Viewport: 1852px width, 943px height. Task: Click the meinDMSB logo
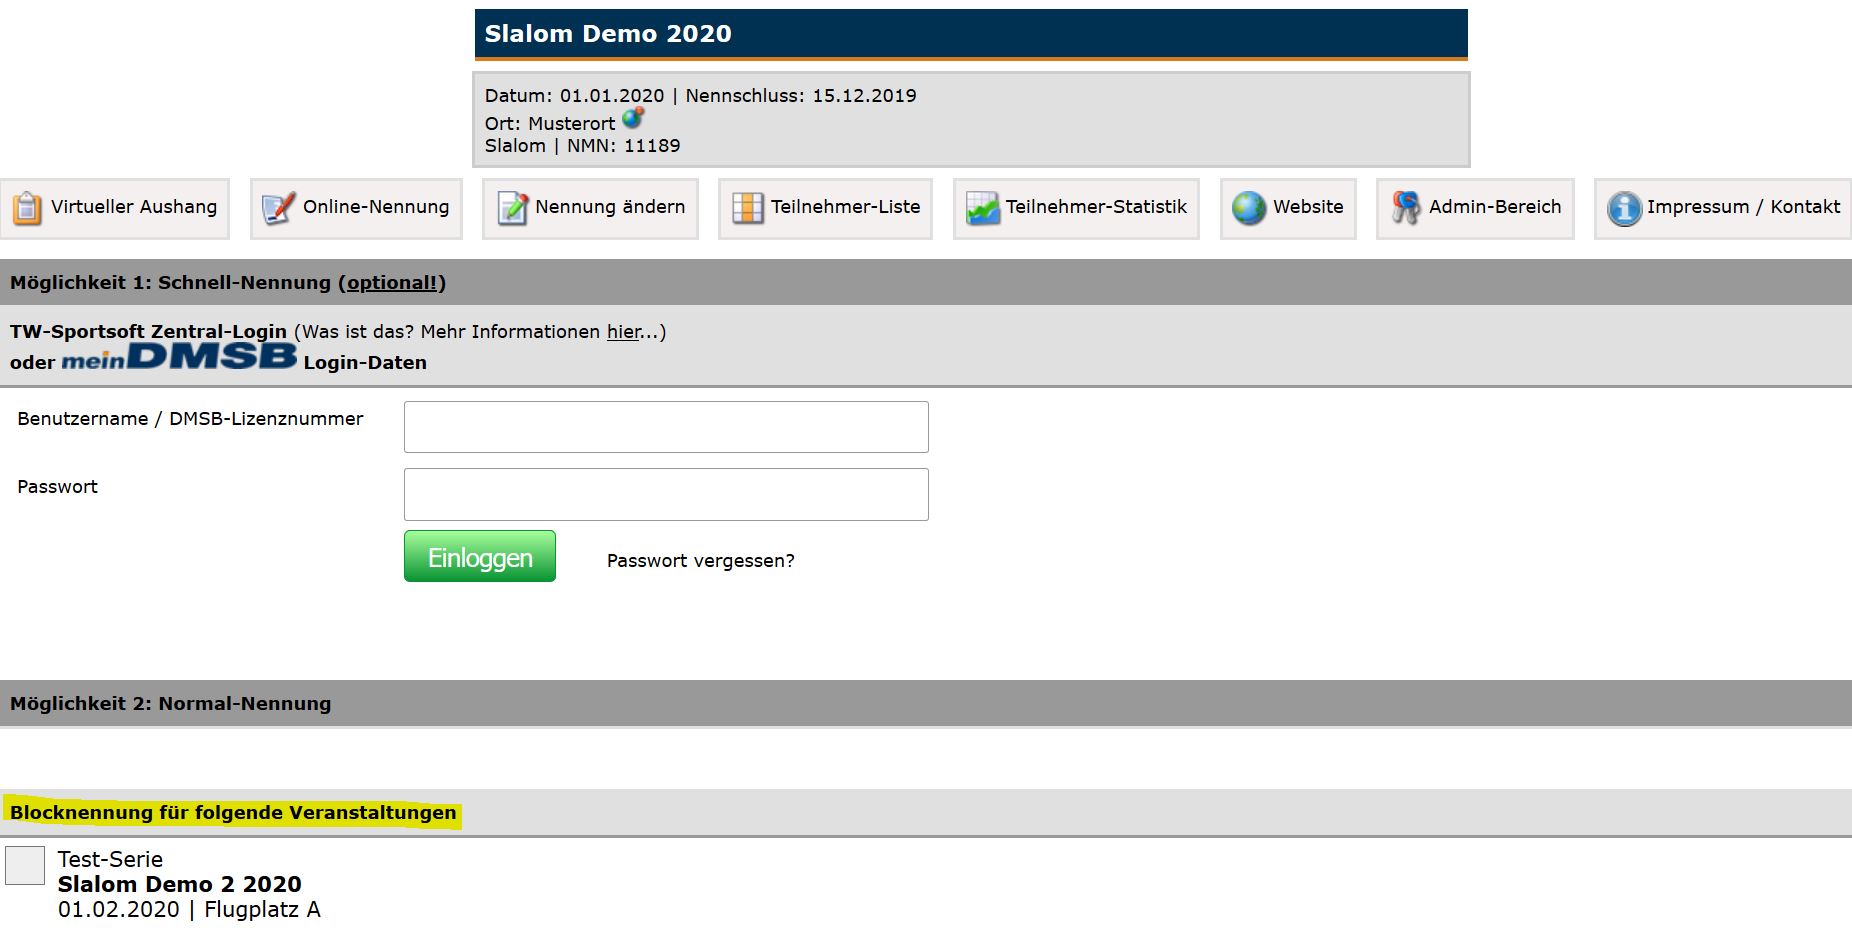(179, 358)
